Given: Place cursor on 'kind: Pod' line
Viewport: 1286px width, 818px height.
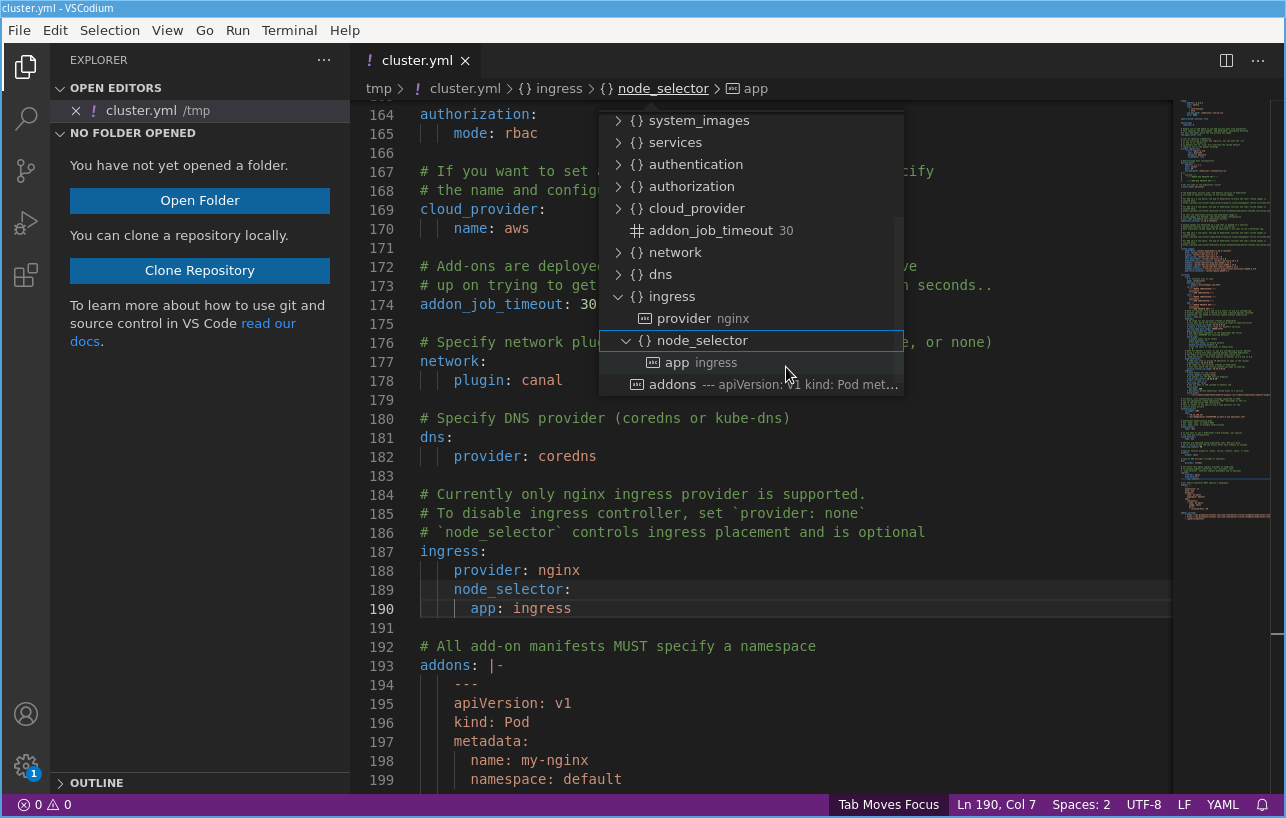Looking at the screenshot, I should (491, 723).
